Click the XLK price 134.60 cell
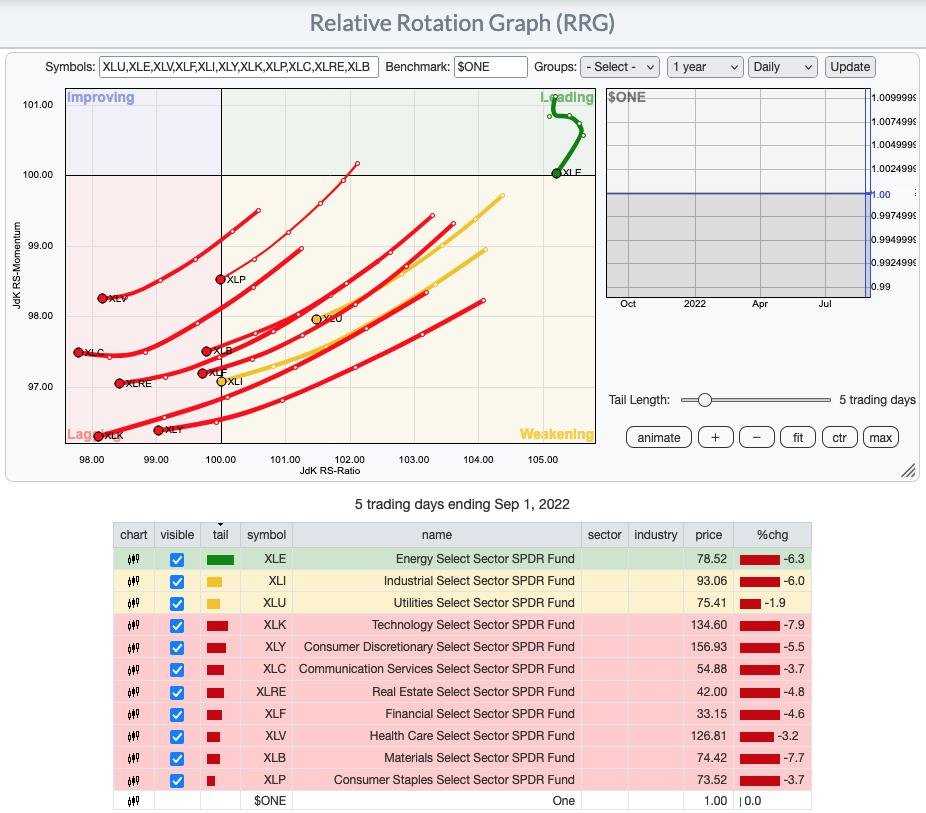 (x=709, y=625)
